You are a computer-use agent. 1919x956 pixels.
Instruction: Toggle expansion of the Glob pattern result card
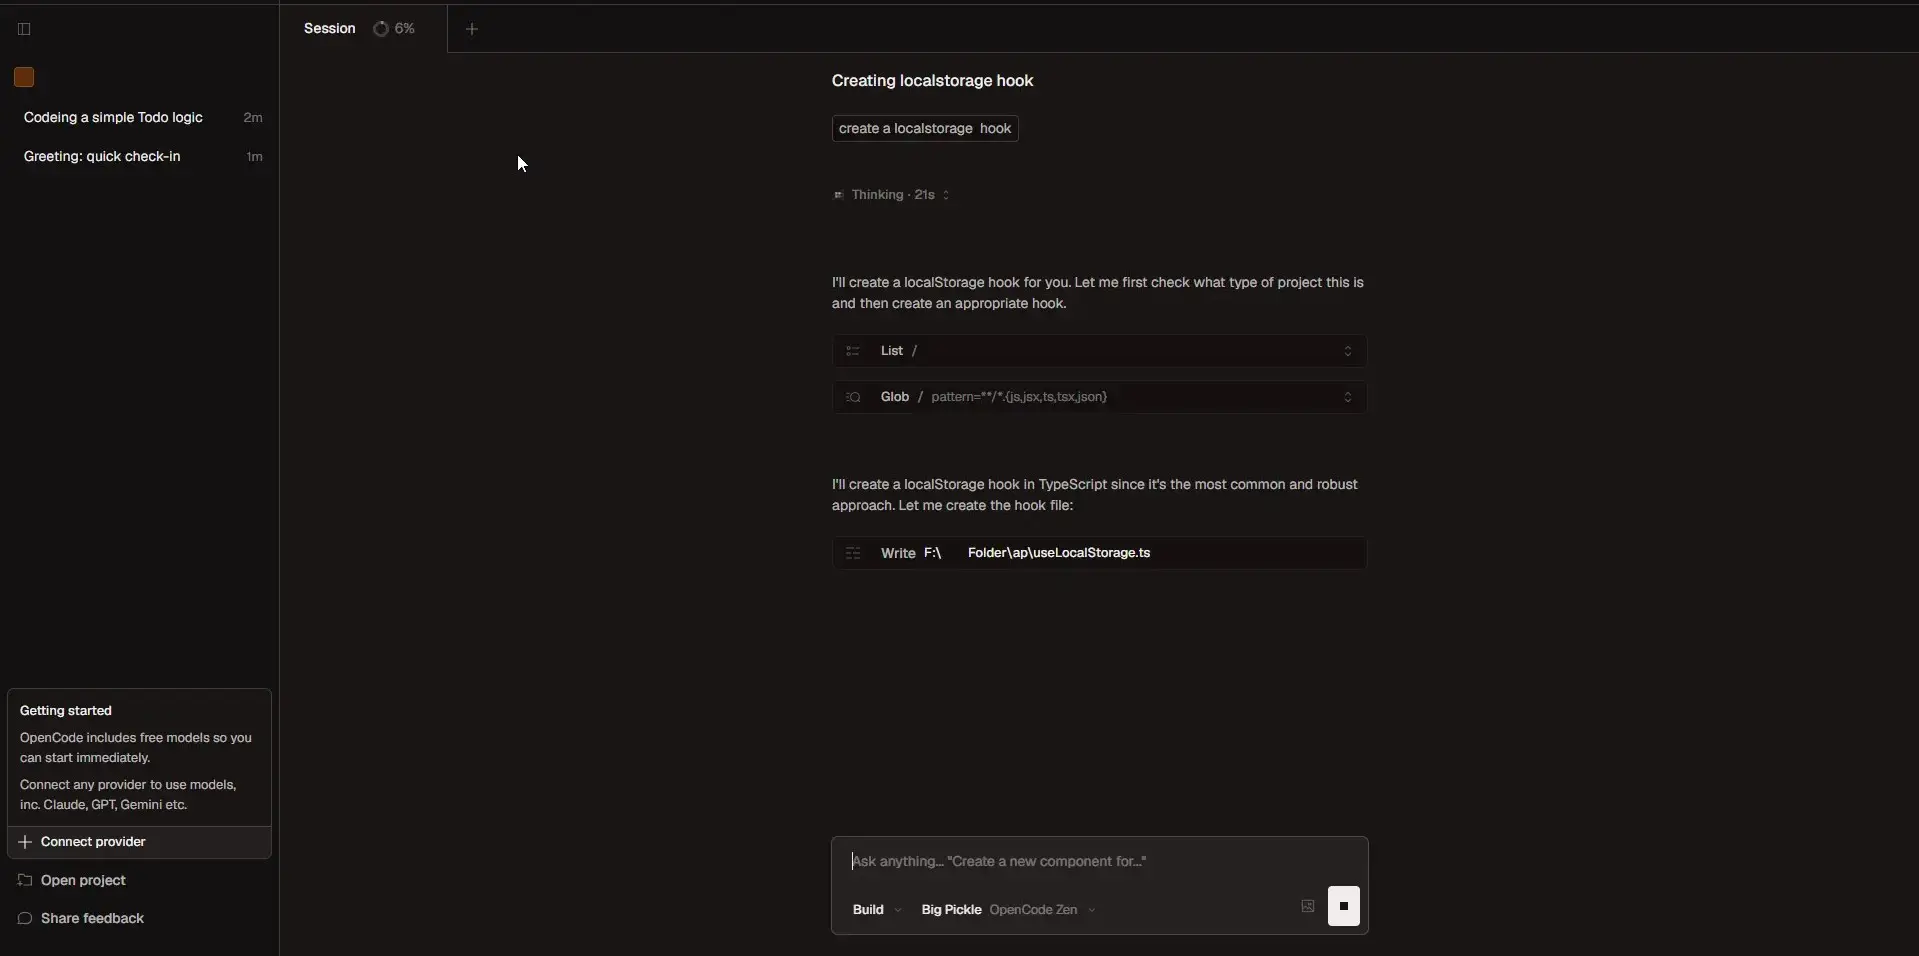(1347, 397)
